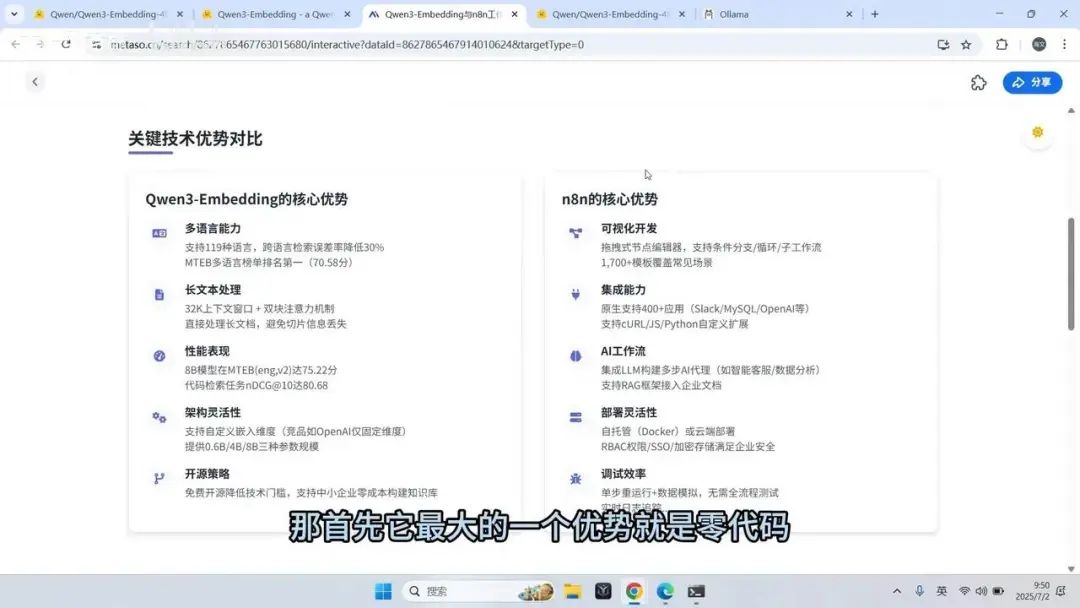Click the 开源策略 branch icon
The width and height of the screenshot is (1080, 608).
click(159, 479)
